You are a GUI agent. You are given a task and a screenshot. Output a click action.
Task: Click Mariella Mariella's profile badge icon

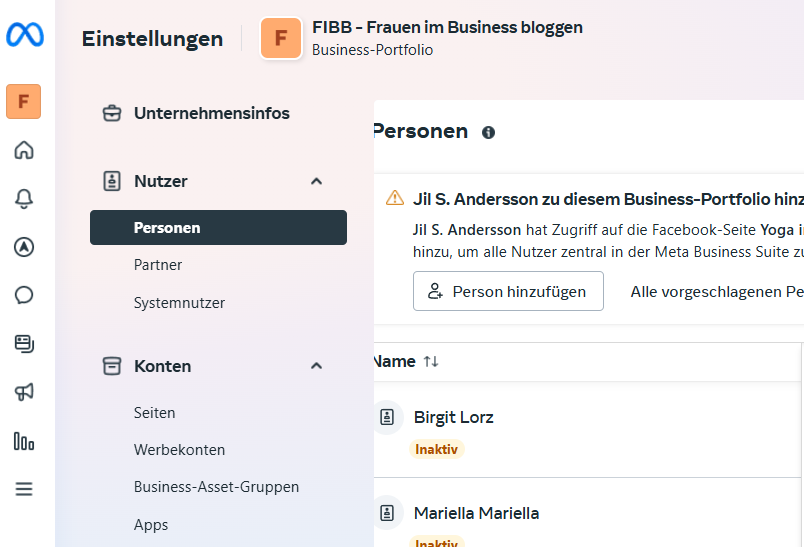(x=387, y=513)
